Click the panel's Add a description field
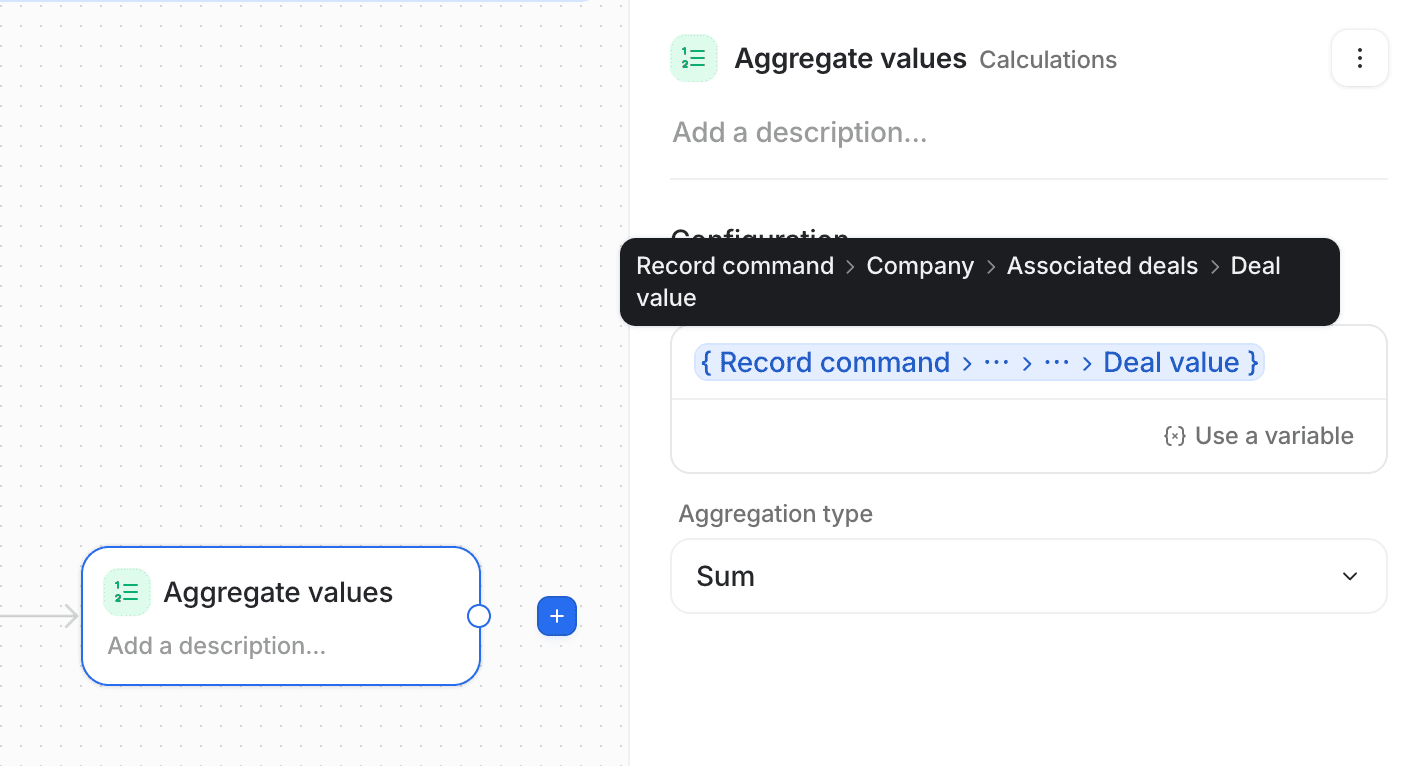 (x=800, y=132)
